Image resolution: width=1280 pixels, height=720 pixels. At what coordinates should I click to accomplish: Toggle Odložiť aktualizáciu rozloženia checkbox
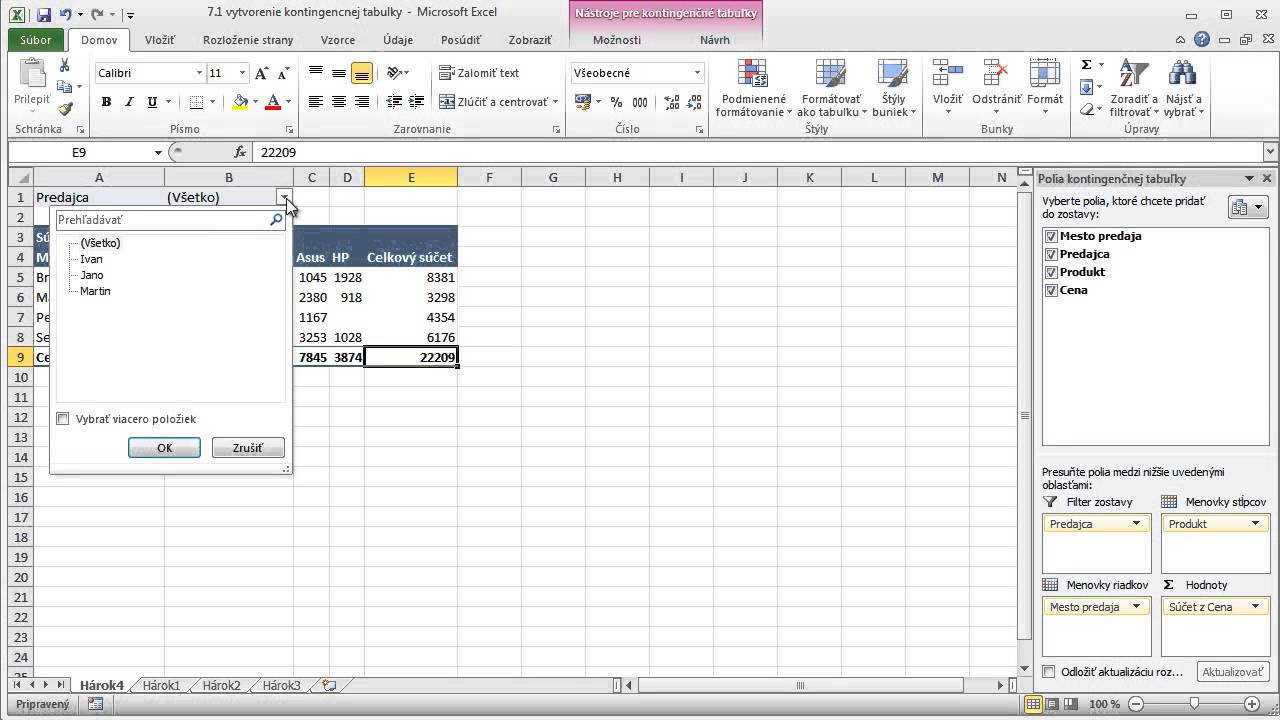point(1049,672)
